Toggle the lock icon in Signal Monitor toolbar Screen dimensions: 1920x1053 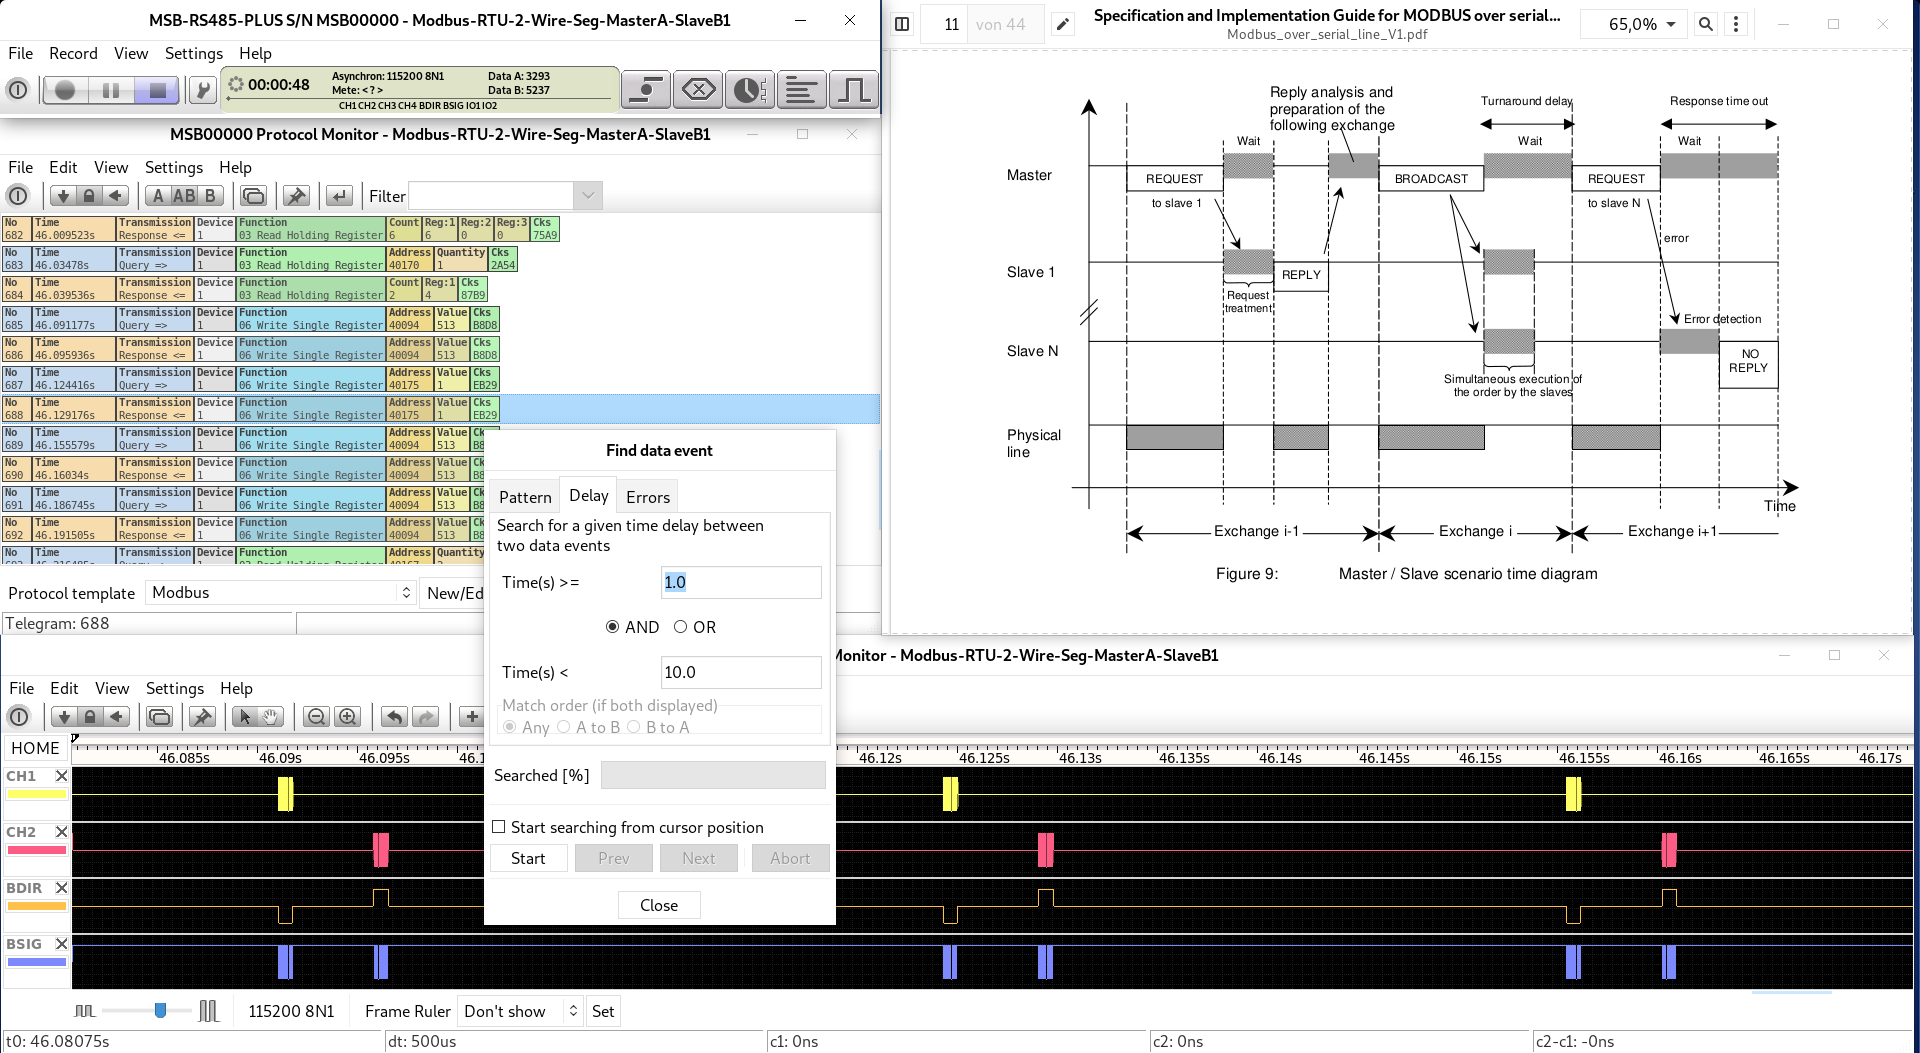pyautogui.click(x=90, y=717)
